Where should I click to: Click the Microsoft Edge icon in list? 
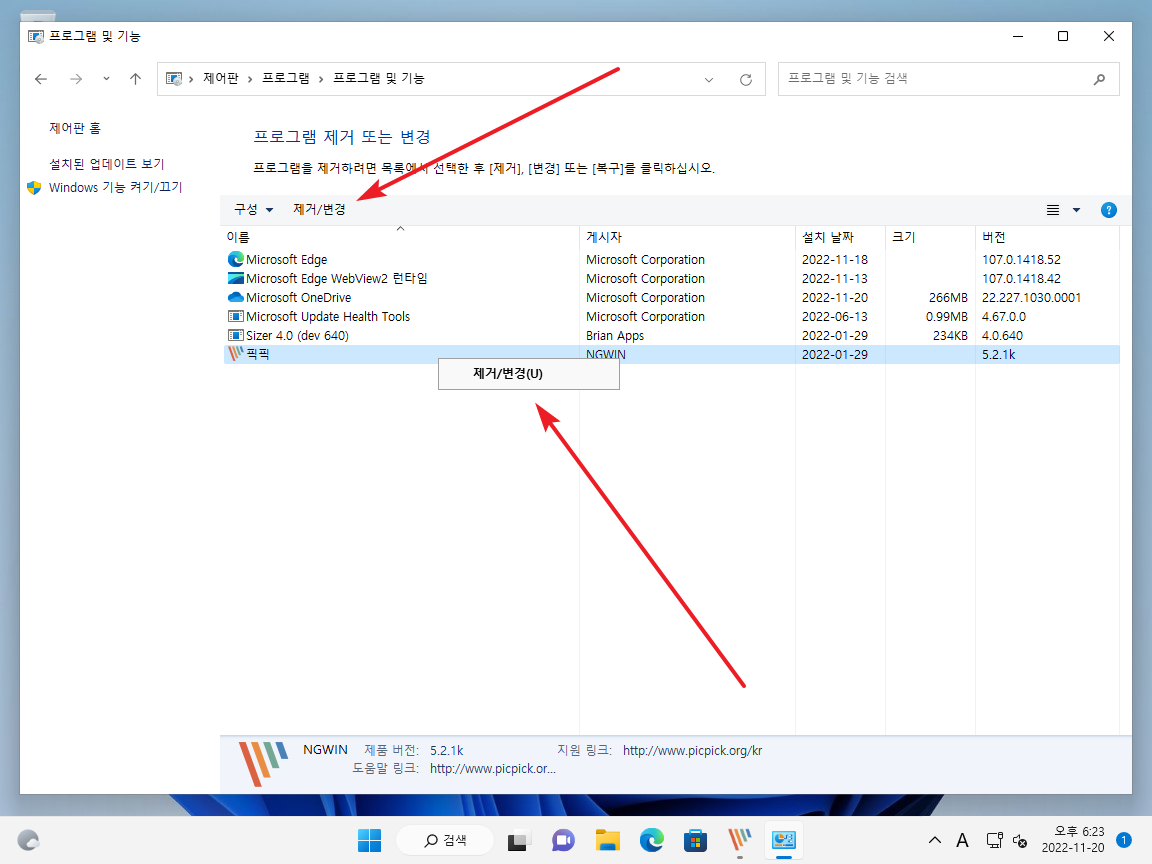pyautogui.click(x=236, y=259)
